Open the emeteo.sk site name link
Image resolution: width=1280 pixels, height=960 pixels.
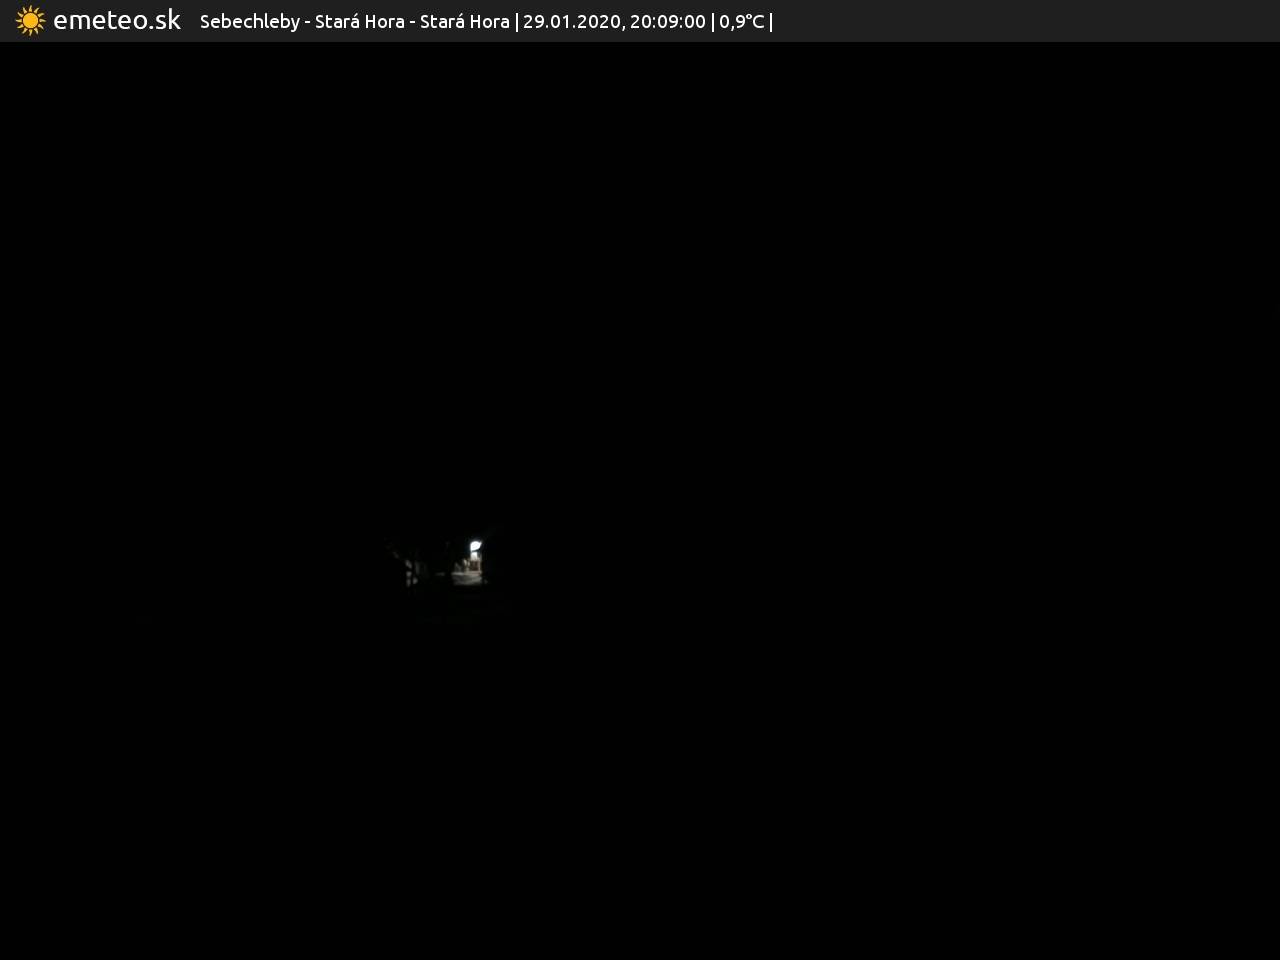(116, 21)
